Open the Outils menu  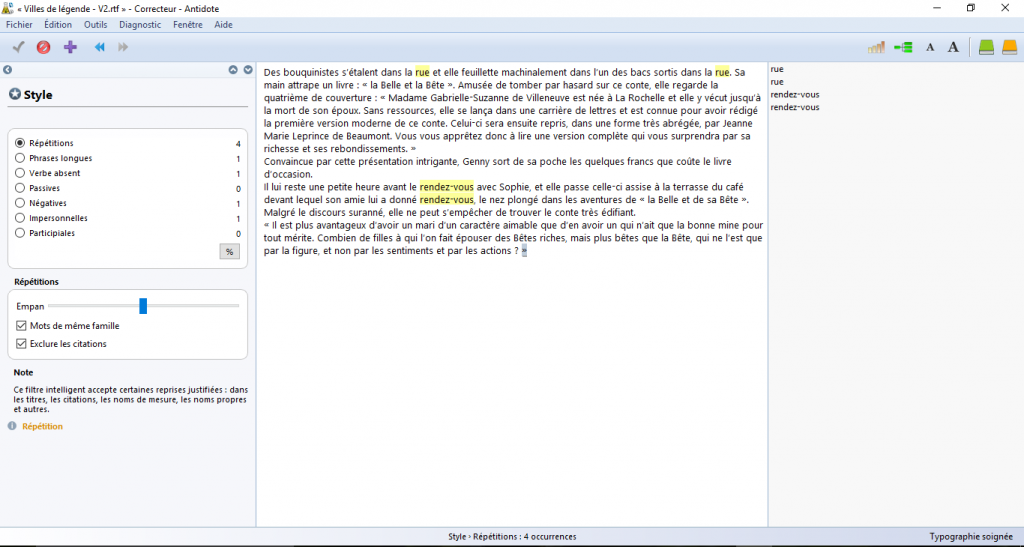(95, 25)
